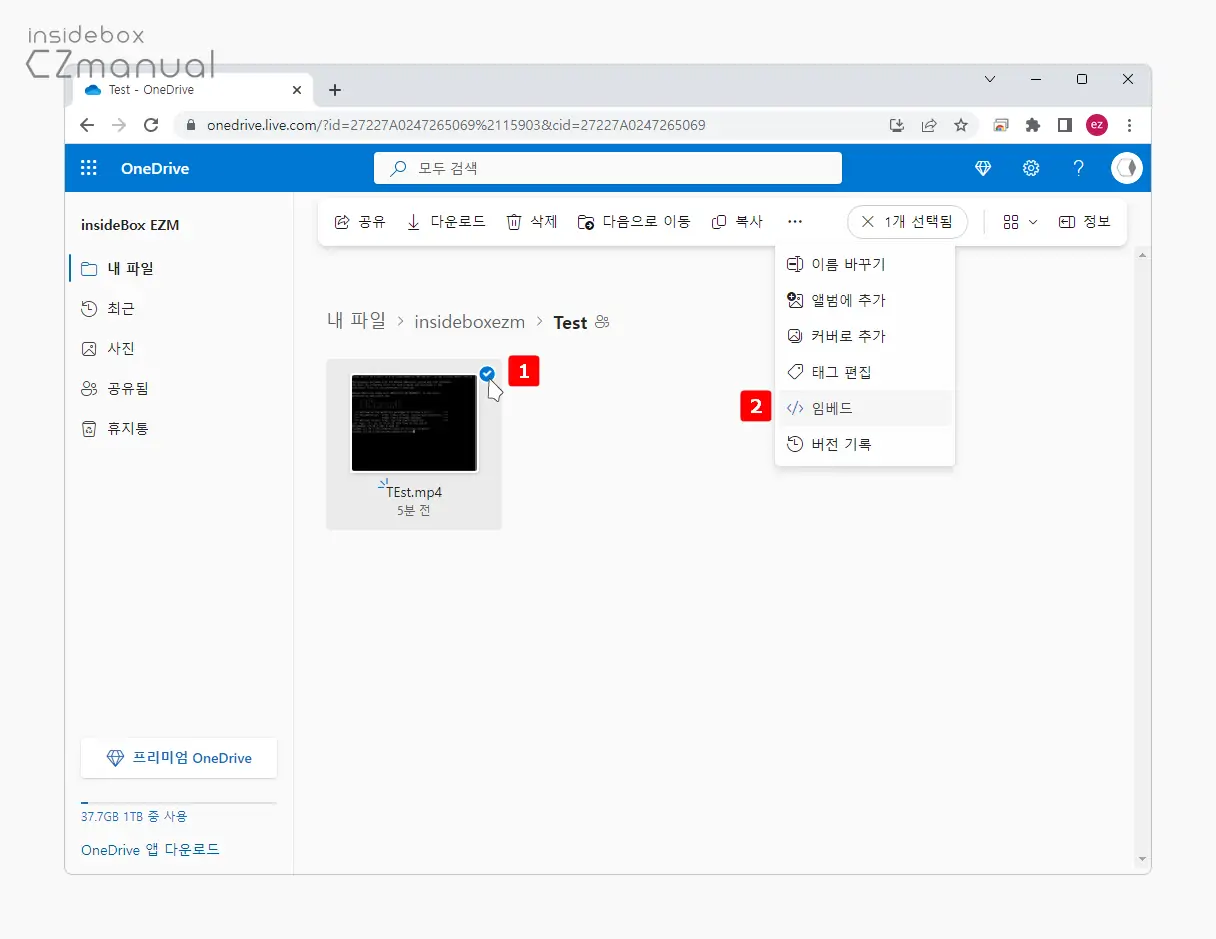Open the Info (정보) details pane
Image resolution: width=1216 pixels, height=939 pixels.
[x=1085, y=222]
